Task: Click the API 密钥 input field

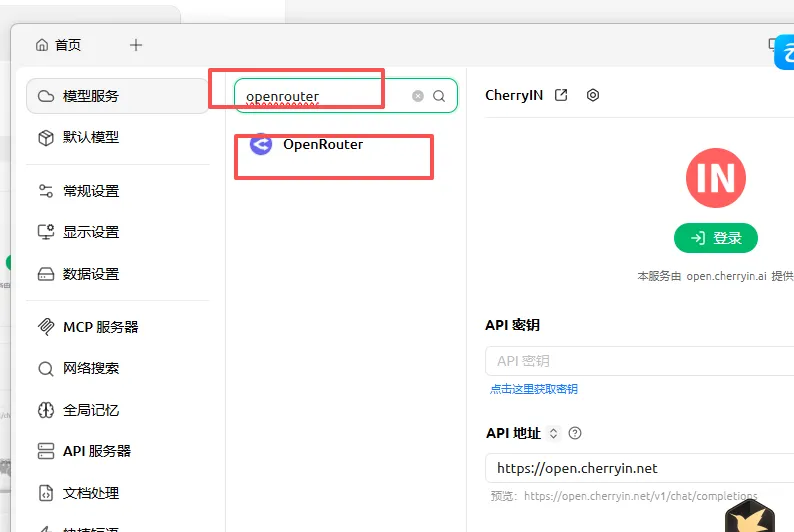Action: pos(640,361)
